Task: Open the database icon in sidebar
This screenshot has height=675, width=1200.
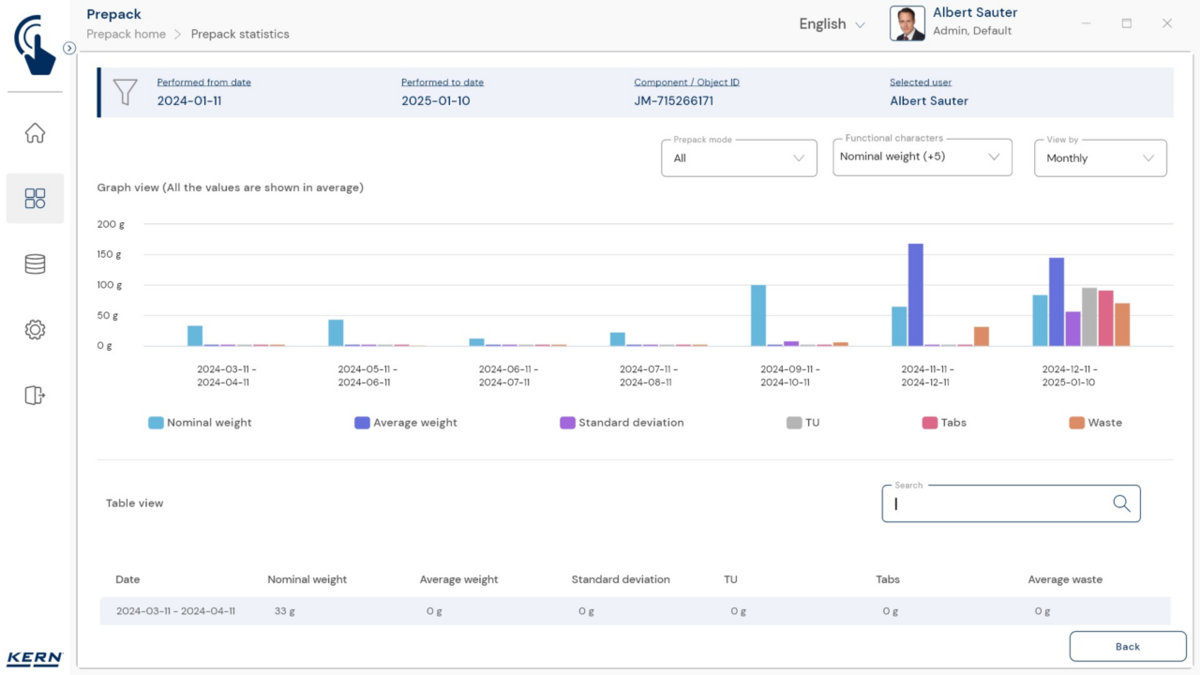Action: pyautogui.click(x=35, y=264)
